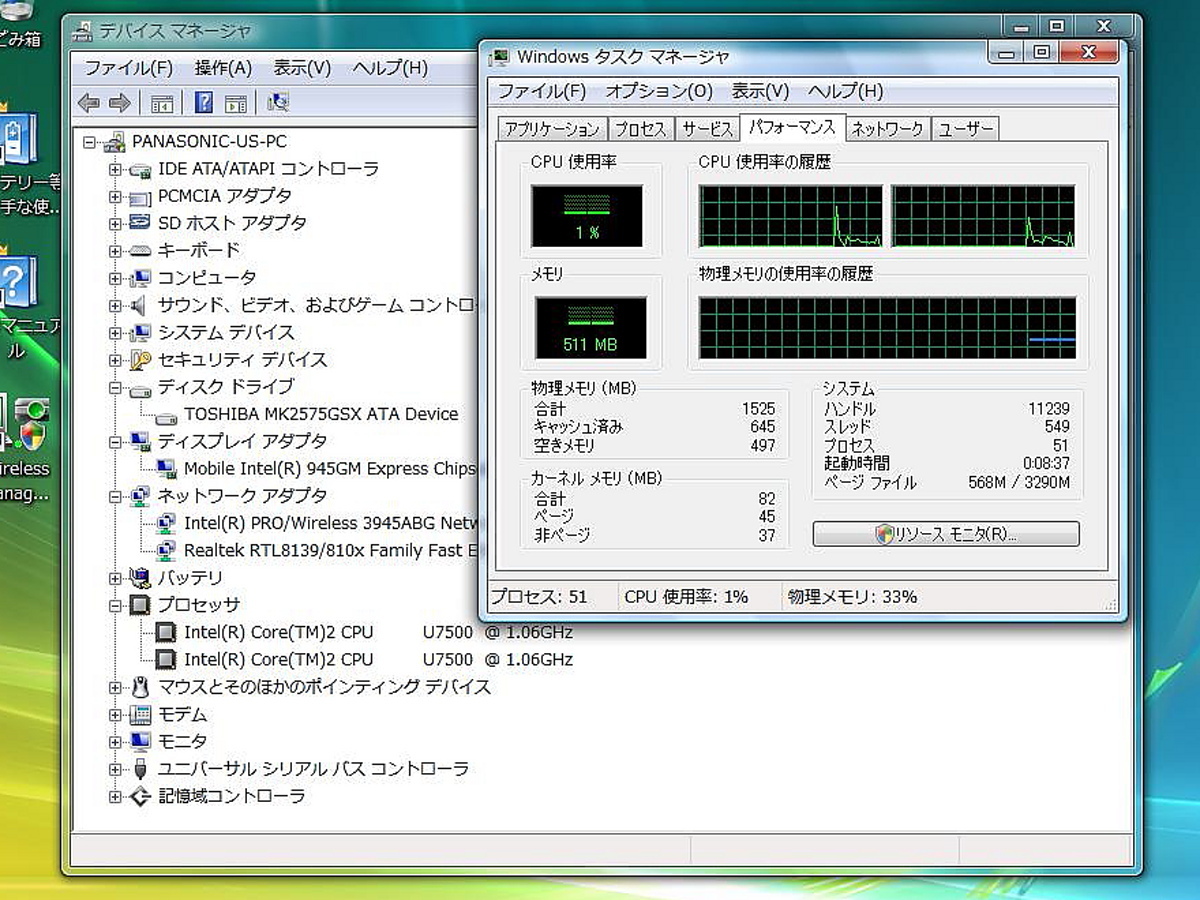Collapse the PANASONIC-US-PC root node
Image resolution: width=1200 pixels, height=900 pixels.
tap(90, 142)
